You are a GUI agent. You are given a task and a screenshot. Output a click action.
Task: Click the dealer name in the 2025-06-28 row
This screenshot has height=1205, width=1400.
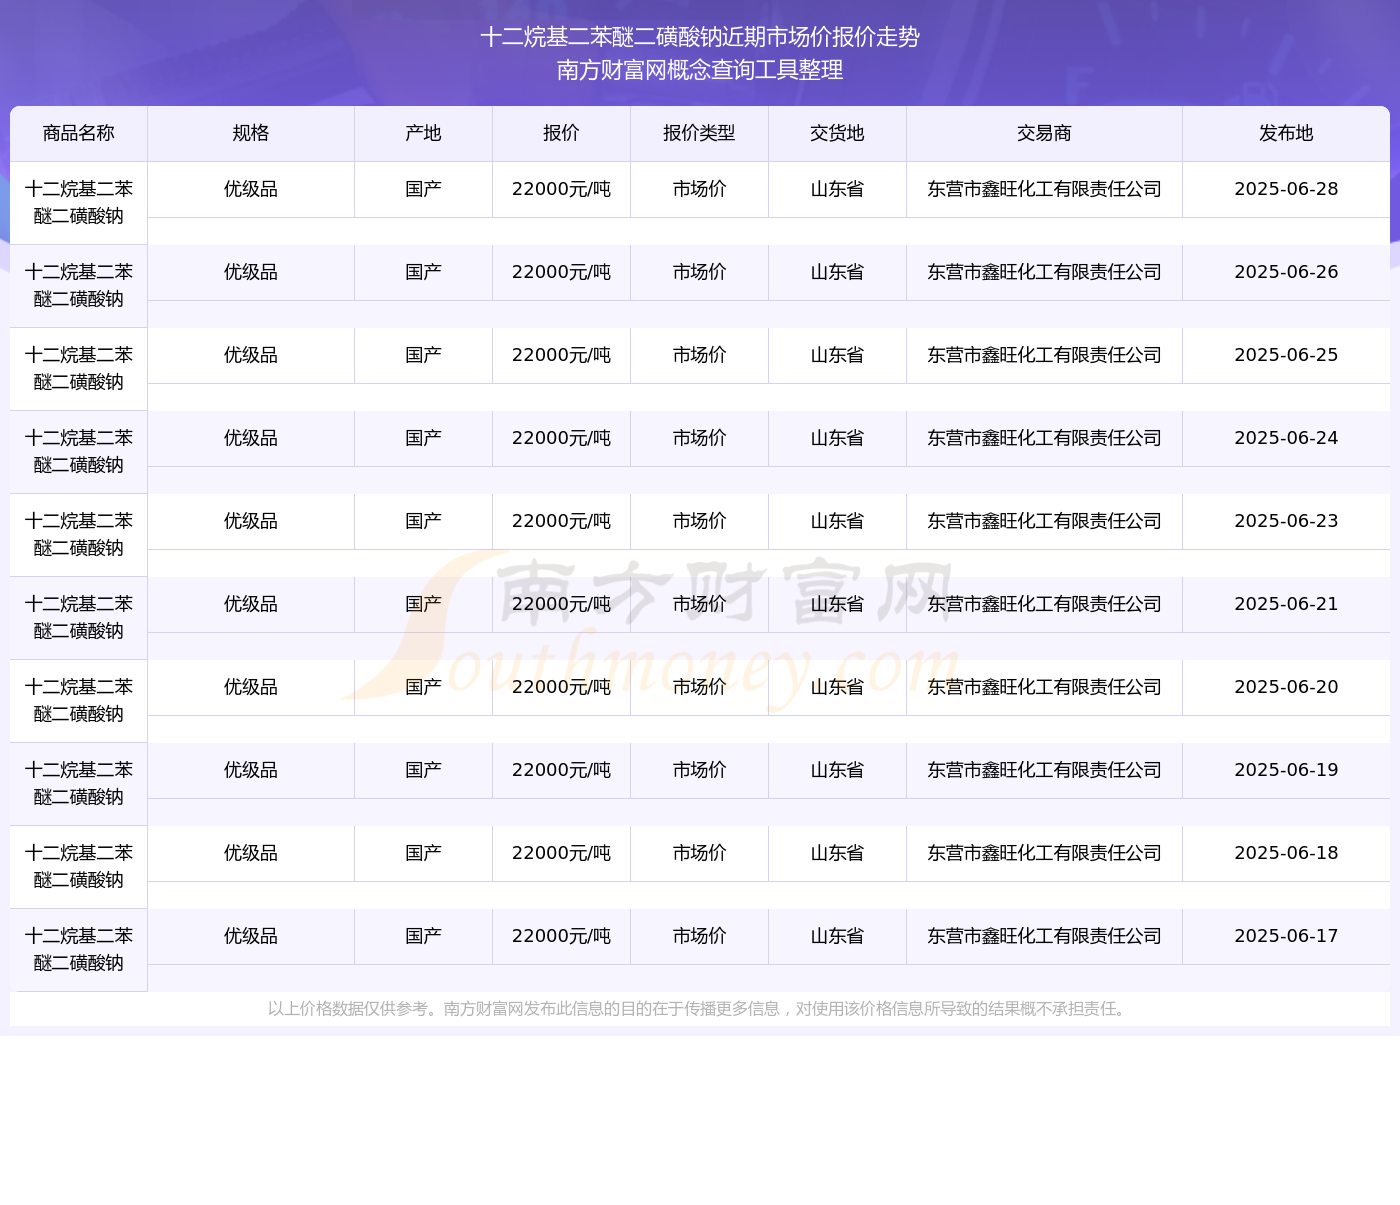(1044, 189)
